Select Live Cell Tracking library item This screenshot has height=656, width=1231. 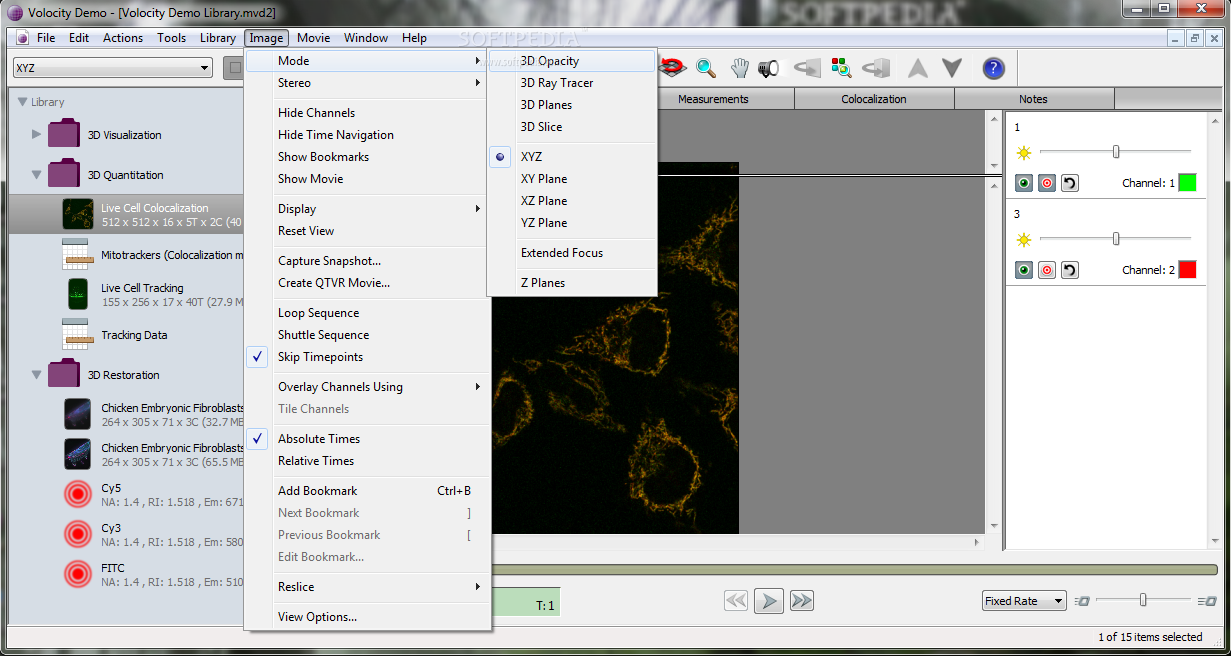126,294
